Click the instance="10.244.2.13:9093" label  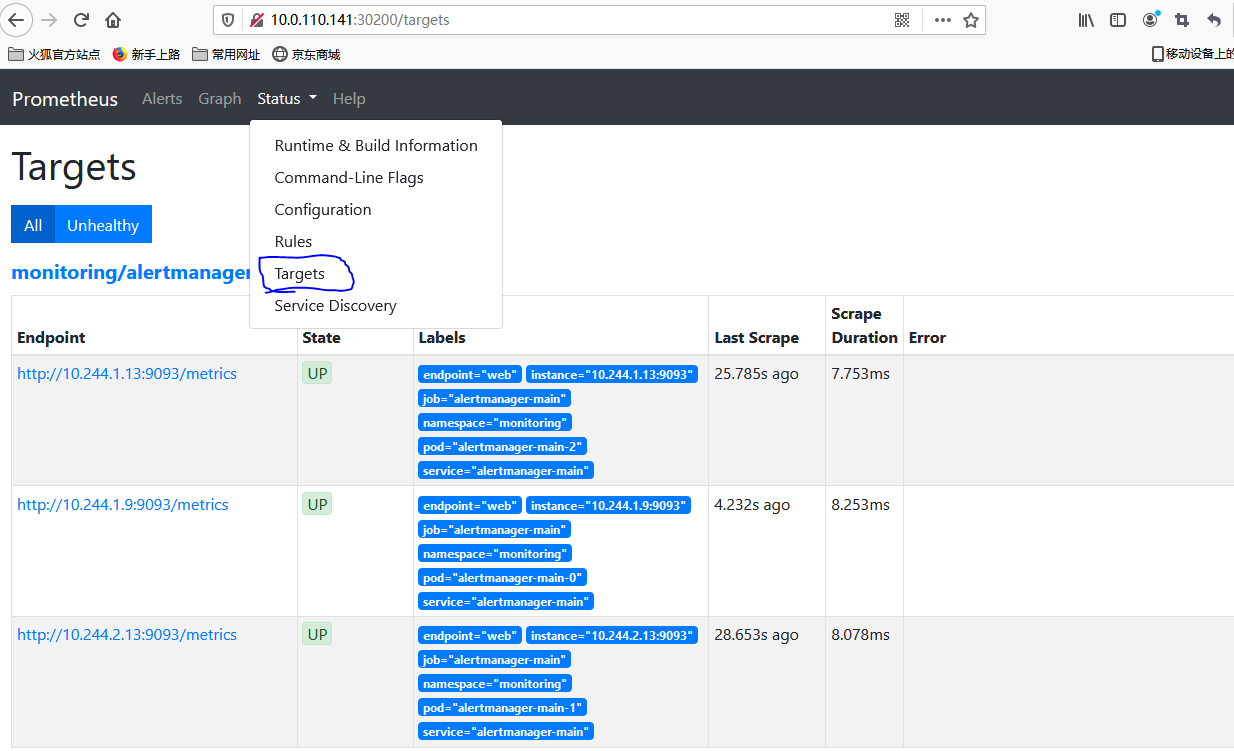tap(610, 636)
